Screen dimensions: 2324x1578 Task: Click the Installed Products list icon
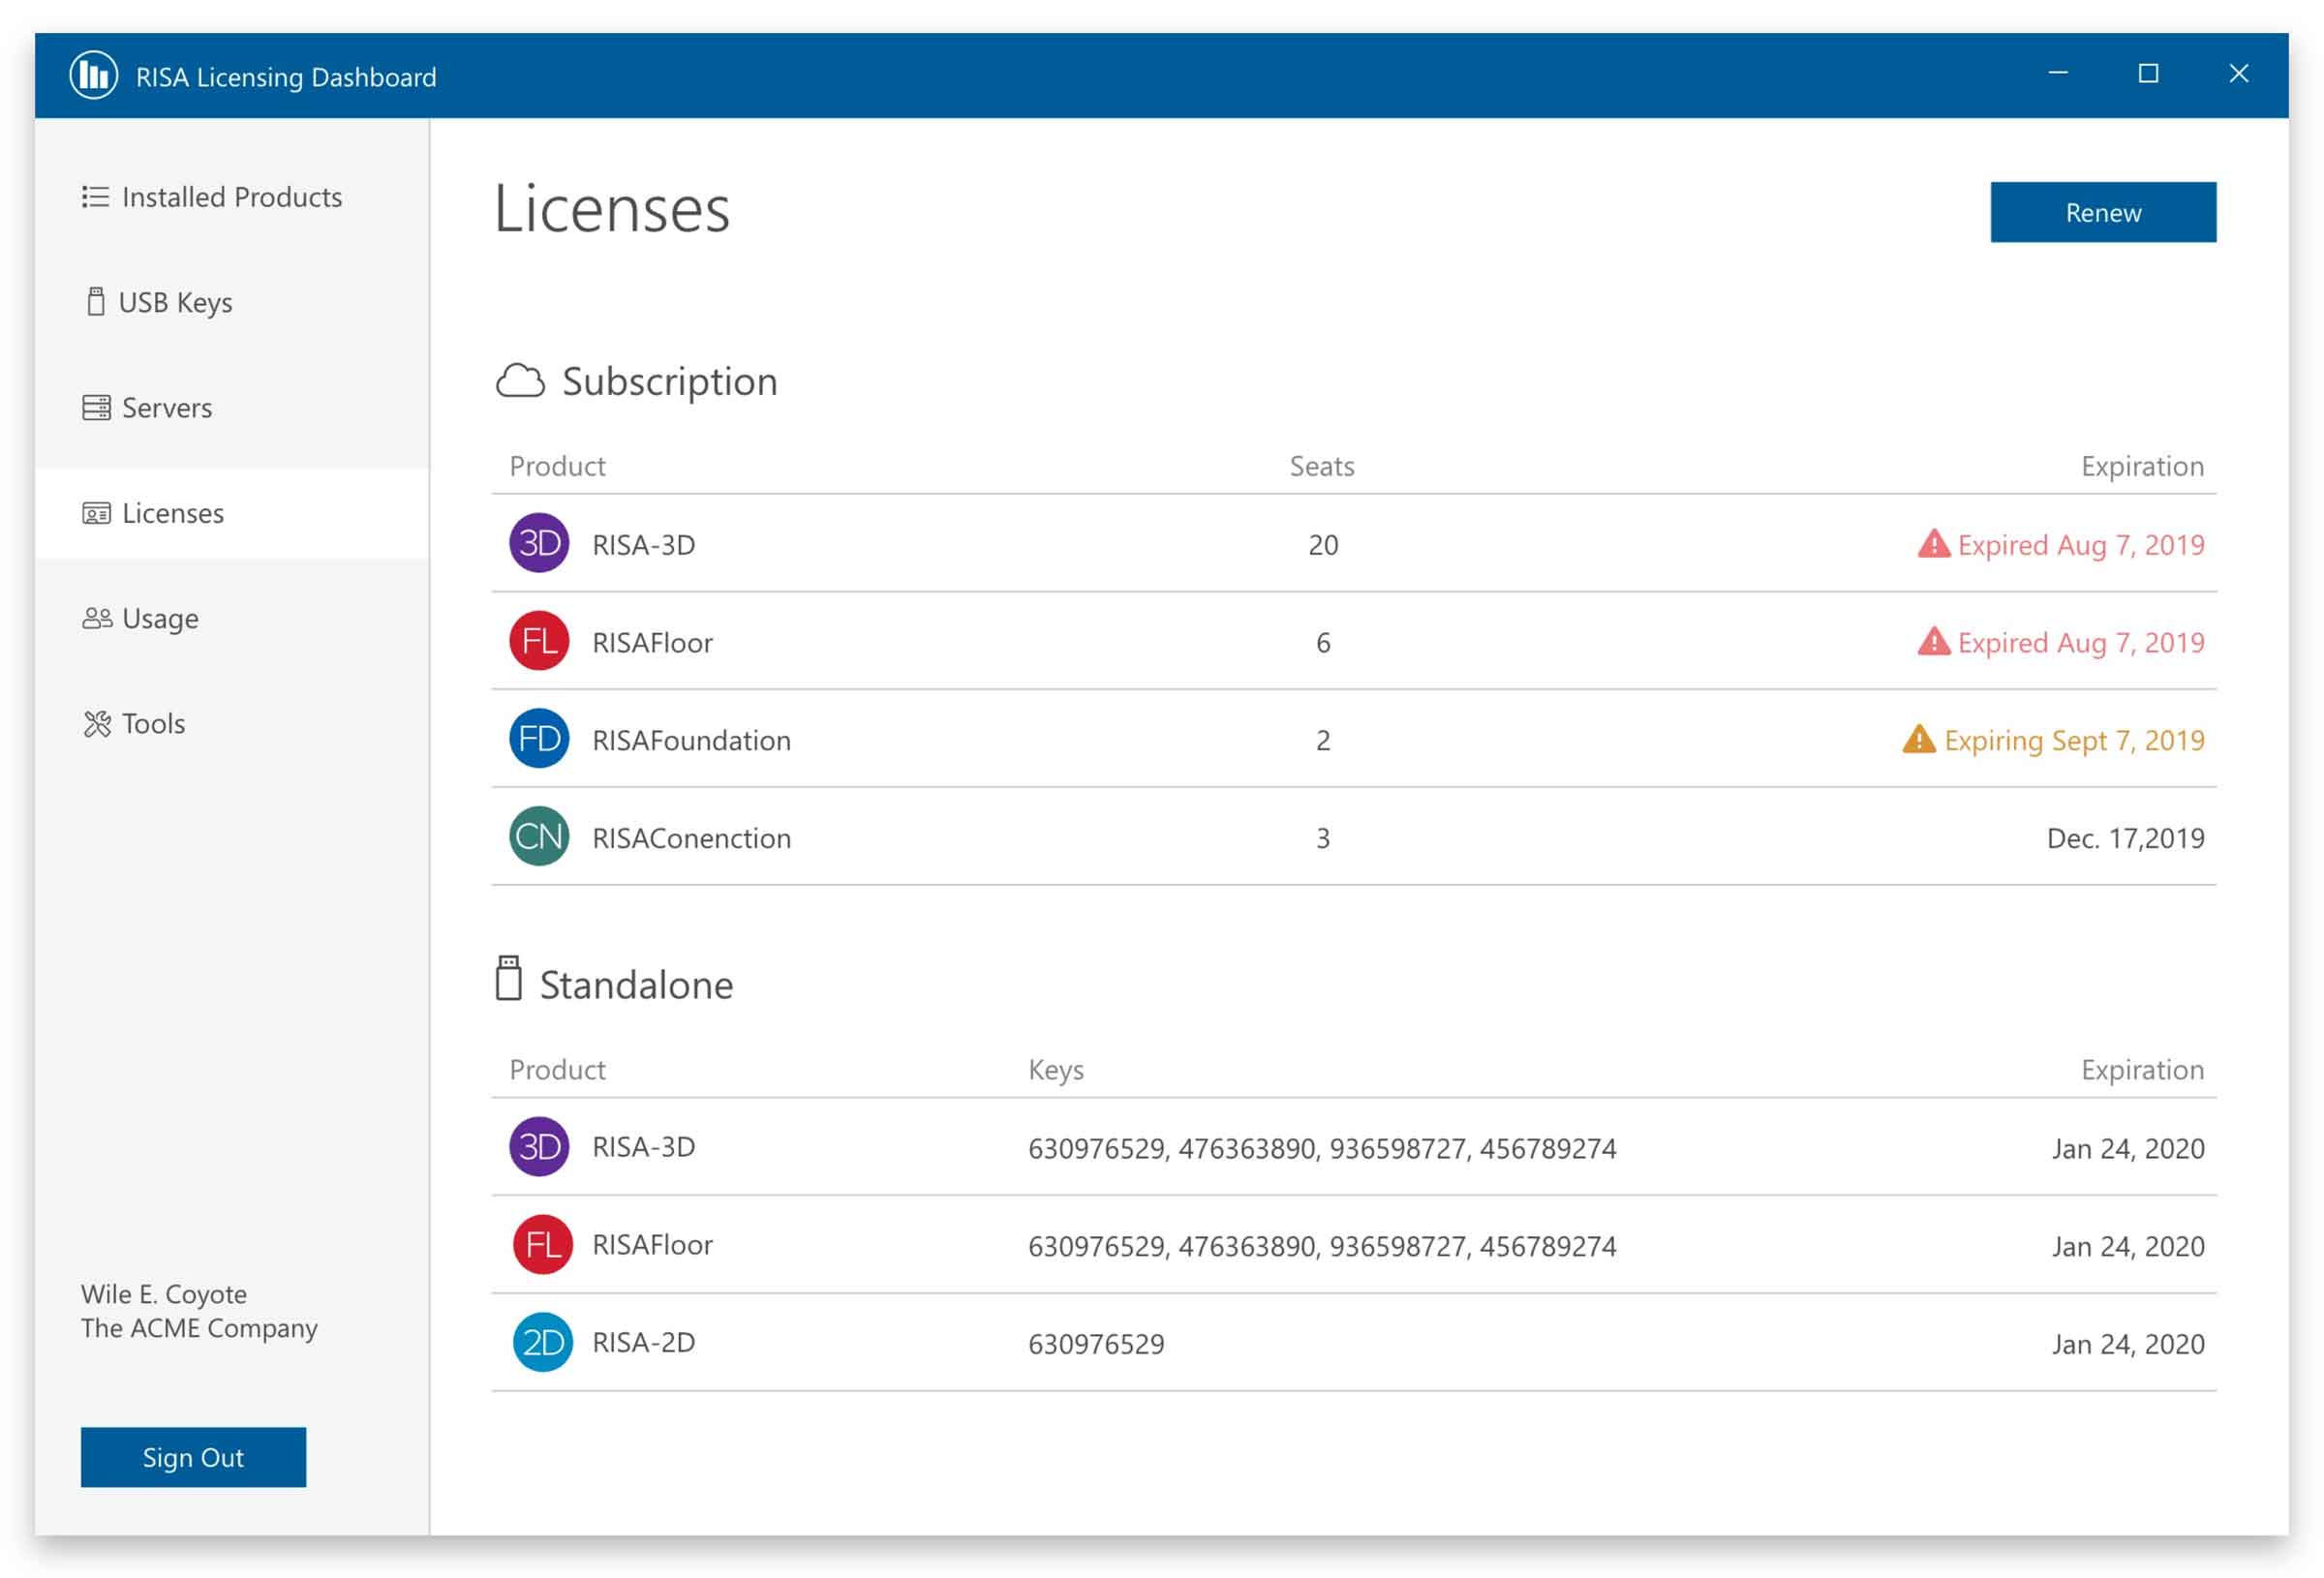tap(95, 197)
